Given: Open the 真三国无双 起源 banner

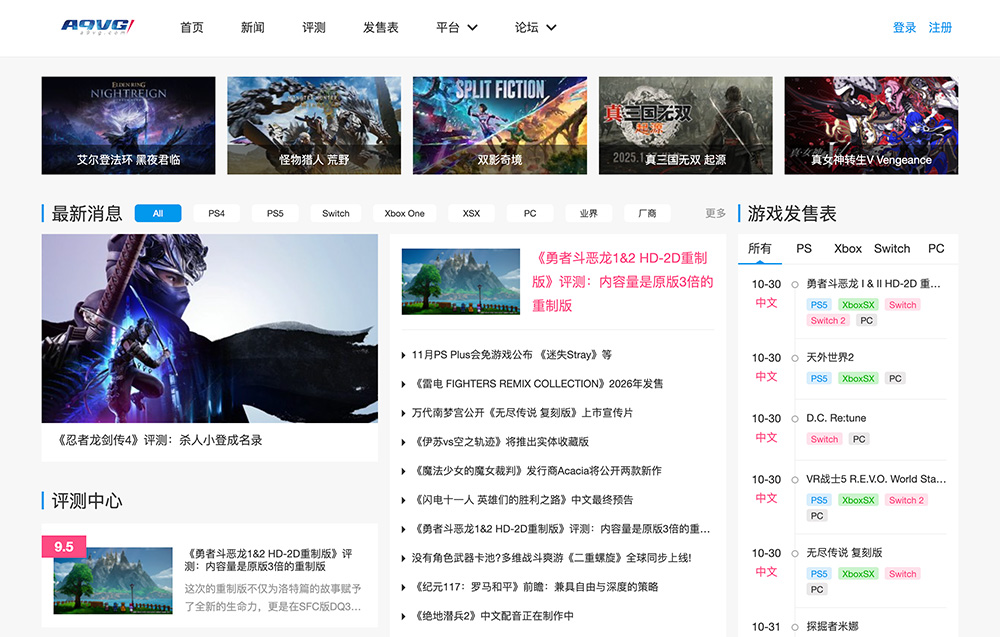Looking at the screenshot, I should (685, 125).
